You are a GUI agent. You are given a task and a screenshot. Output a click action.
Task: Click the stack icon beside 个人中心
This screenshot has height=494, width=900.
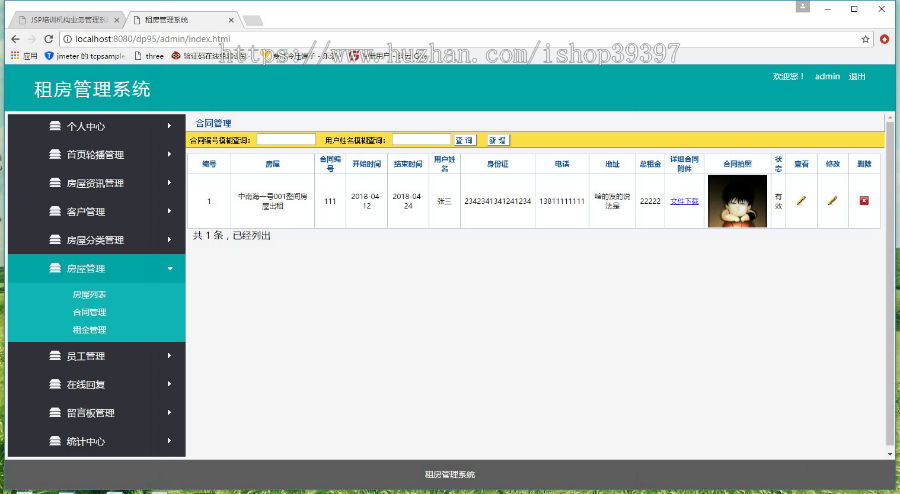(x=55, y=126)
